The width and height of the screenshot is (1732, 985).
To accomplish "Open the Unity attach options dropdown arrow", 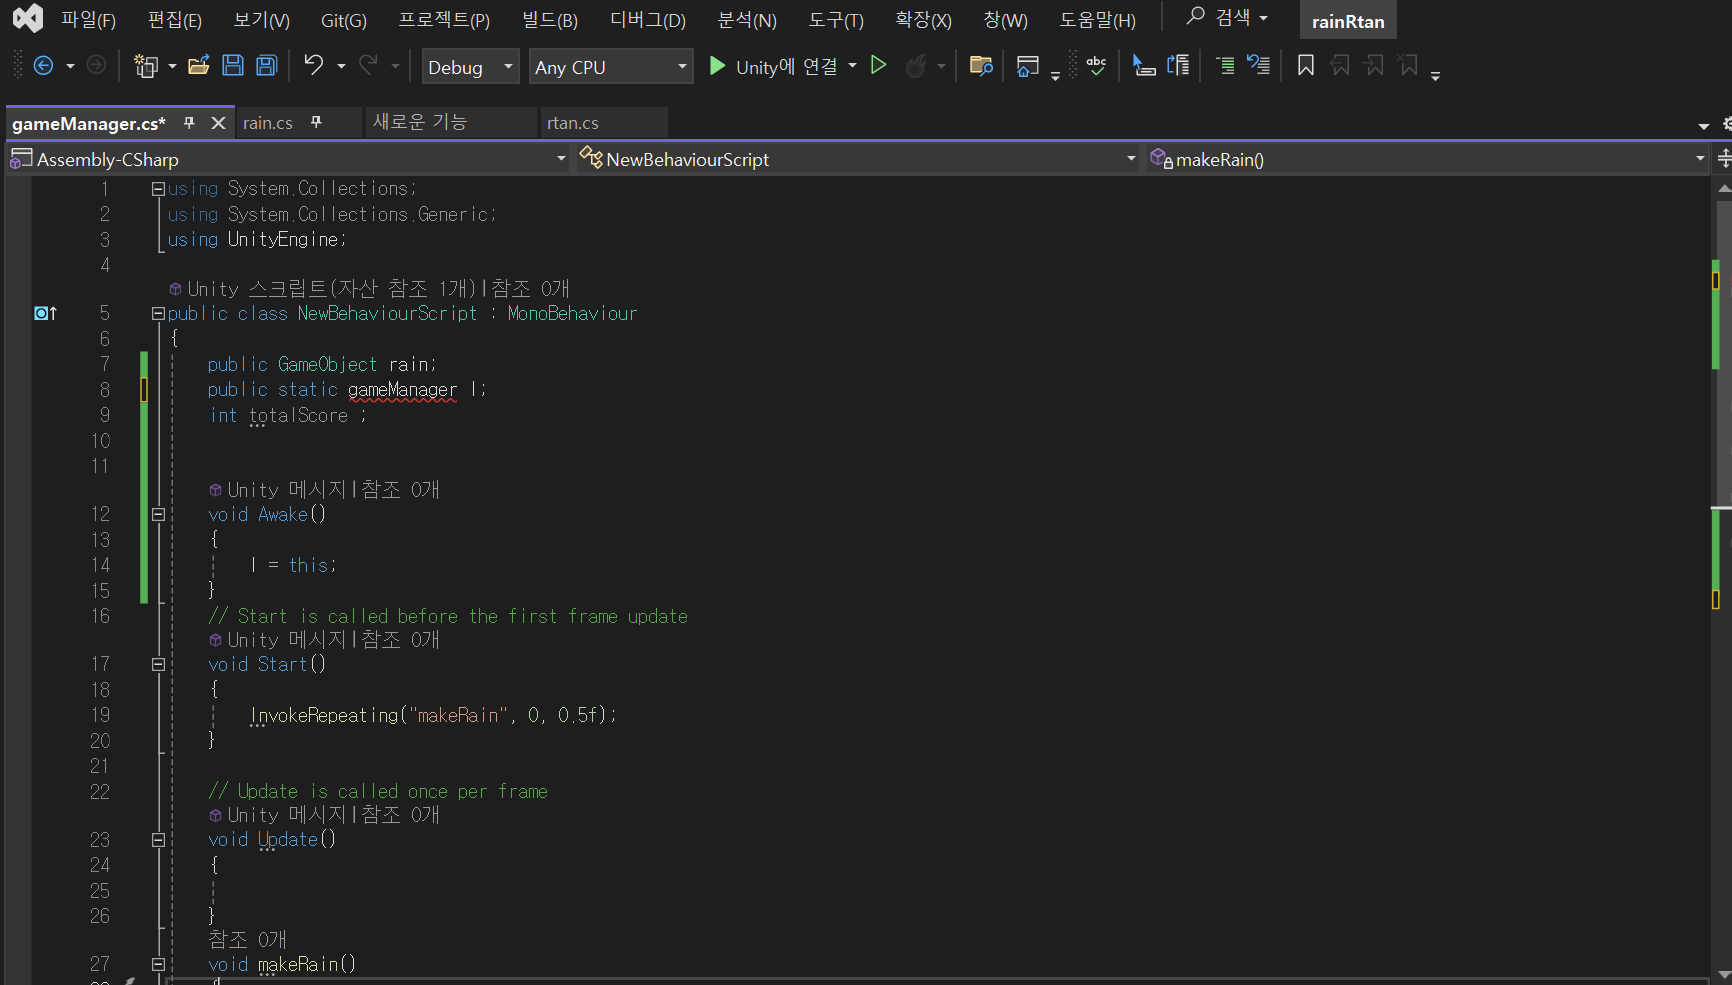I will pyautogui.click(x=852, y=66).
